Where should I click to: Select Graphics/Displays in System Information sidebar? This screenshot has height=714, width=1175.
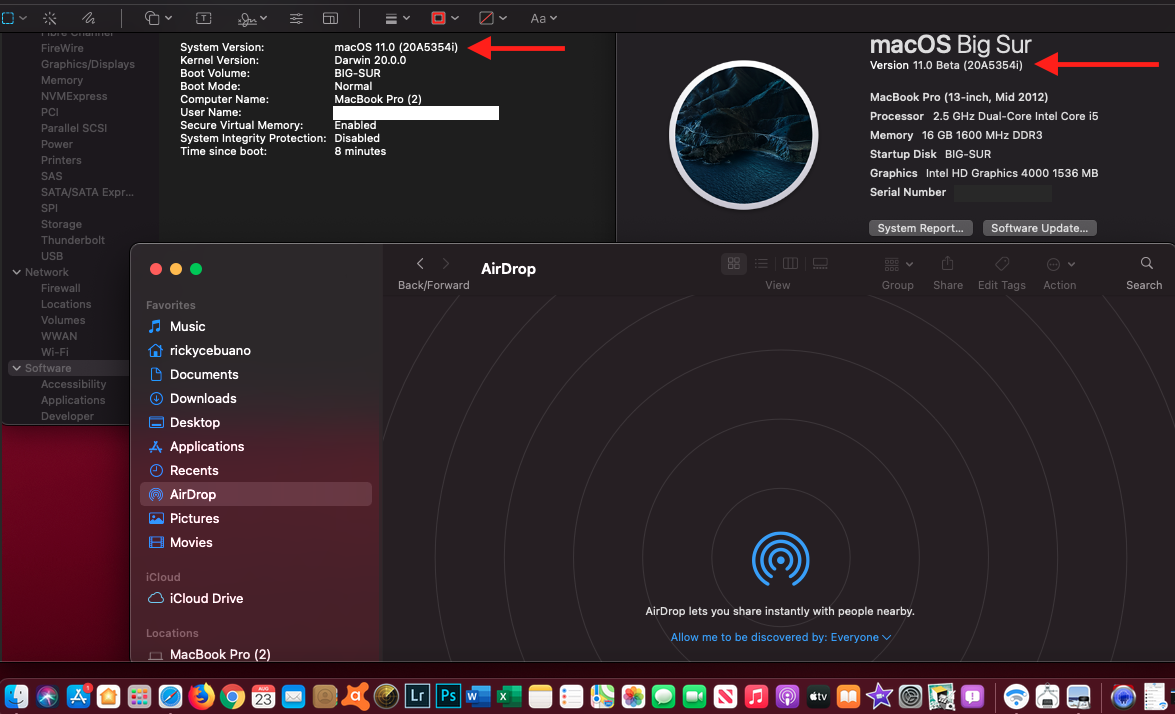pyautogui.click(x=88, y=64)
